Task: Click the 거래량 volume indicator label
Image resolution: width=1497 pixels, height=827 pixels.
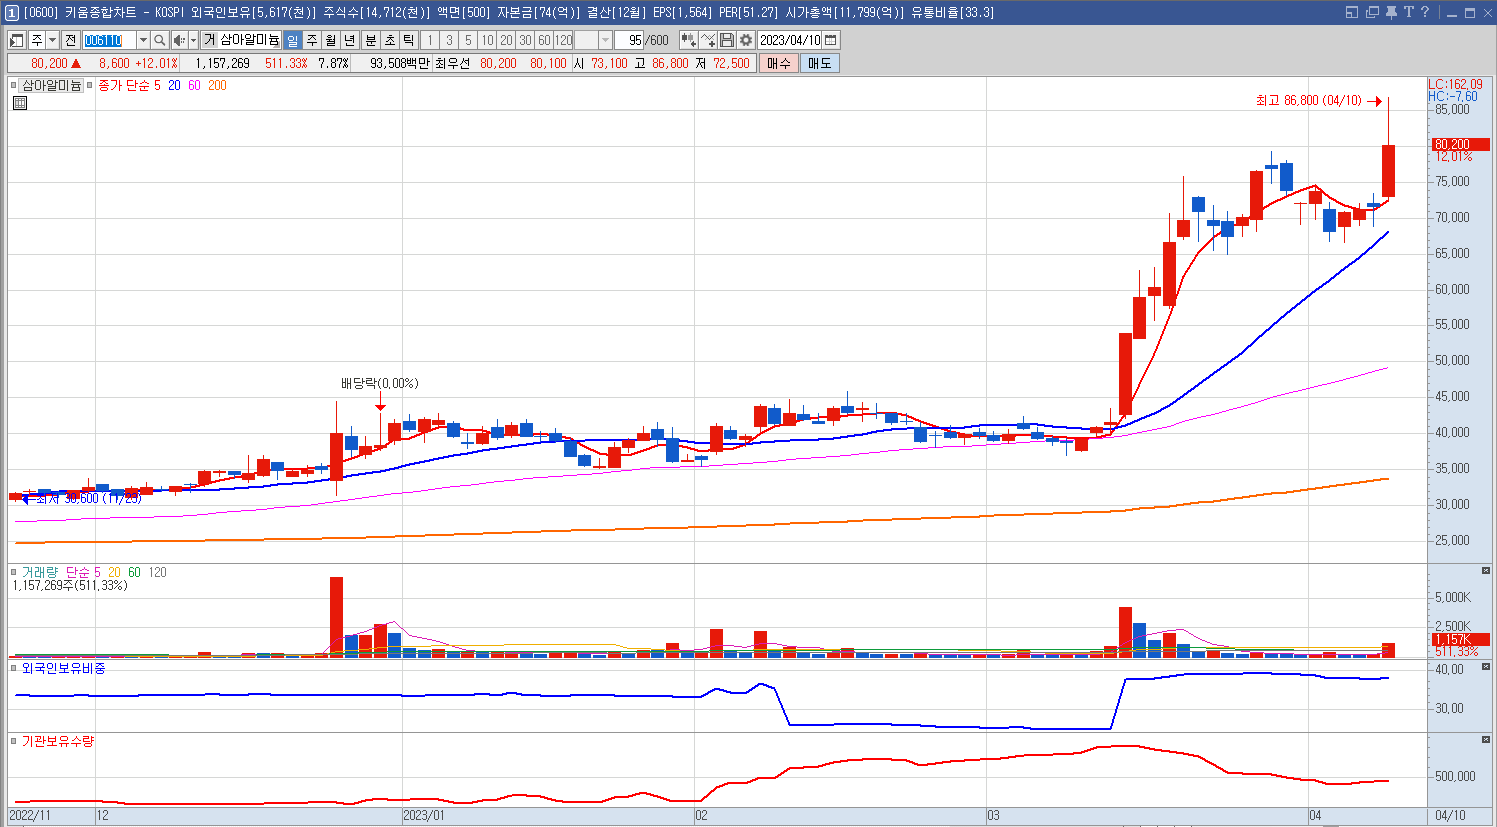Action: click(x=40, y=572)
